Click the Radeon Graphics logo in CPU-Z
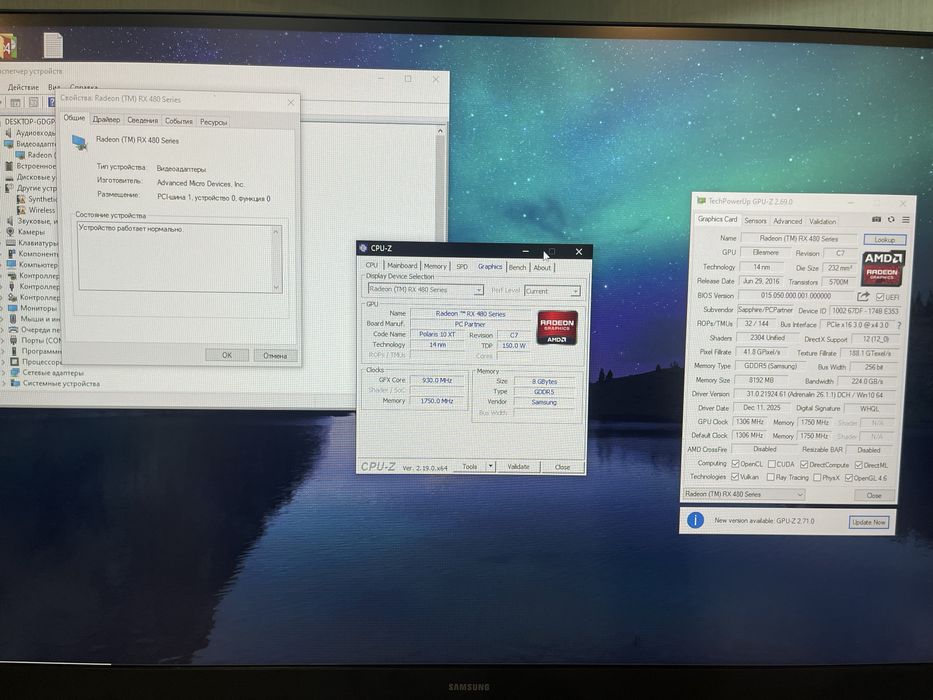933x700 pixels. click(557, 328)
